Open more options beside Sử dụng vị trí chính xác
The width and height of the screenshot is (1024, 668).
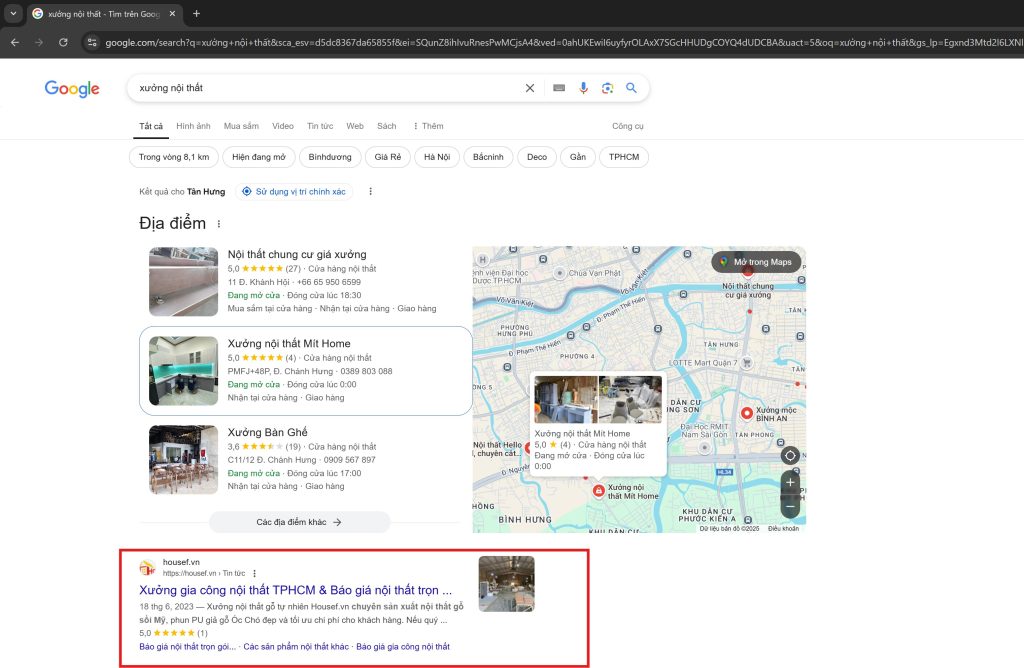click(x=370, y=191)
